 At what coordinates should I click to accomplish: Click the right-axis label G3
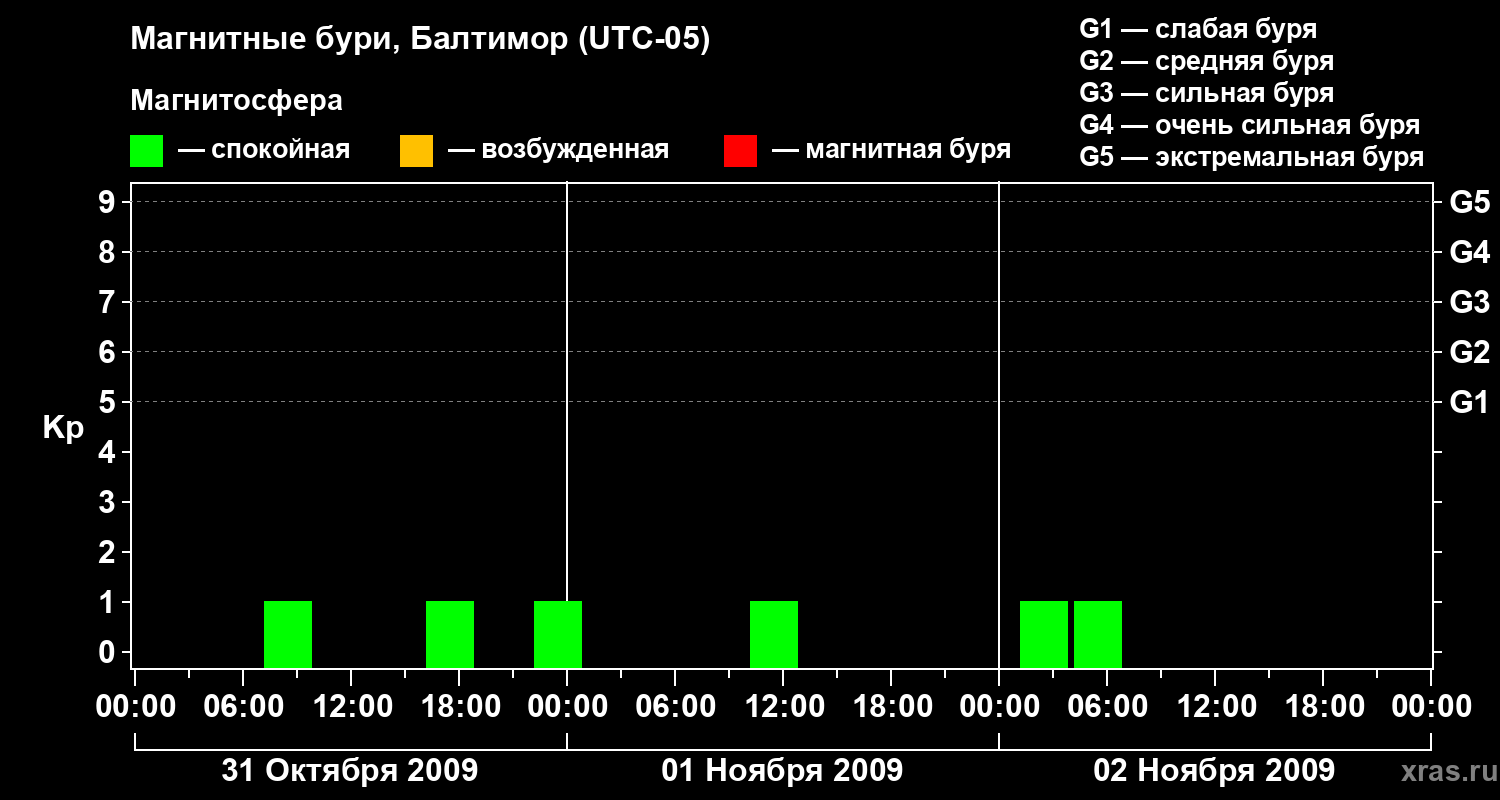tap(1469, 302)
